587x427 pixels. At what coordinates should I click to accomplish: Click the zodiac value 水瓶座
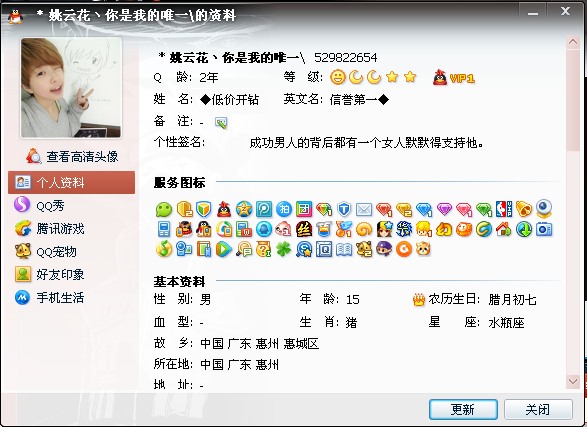coord(506,322)
